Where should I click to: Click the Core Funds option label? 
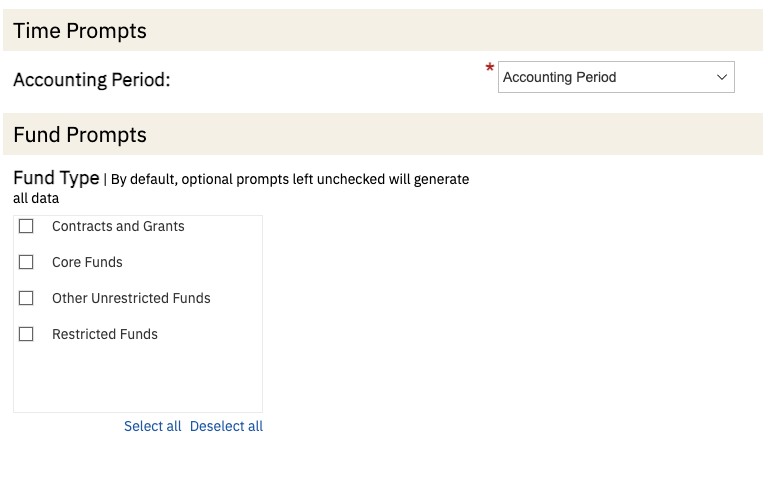point(87,262)
